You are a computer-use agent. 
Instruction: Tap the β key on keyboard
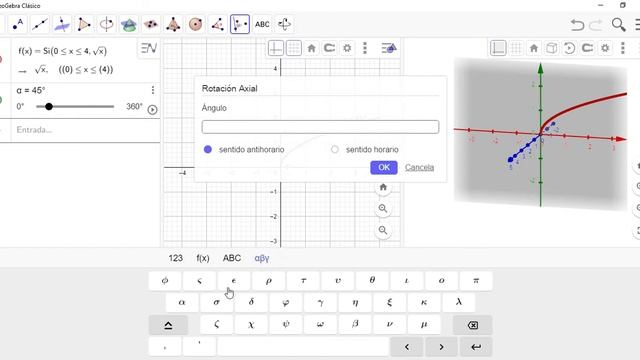355,324
